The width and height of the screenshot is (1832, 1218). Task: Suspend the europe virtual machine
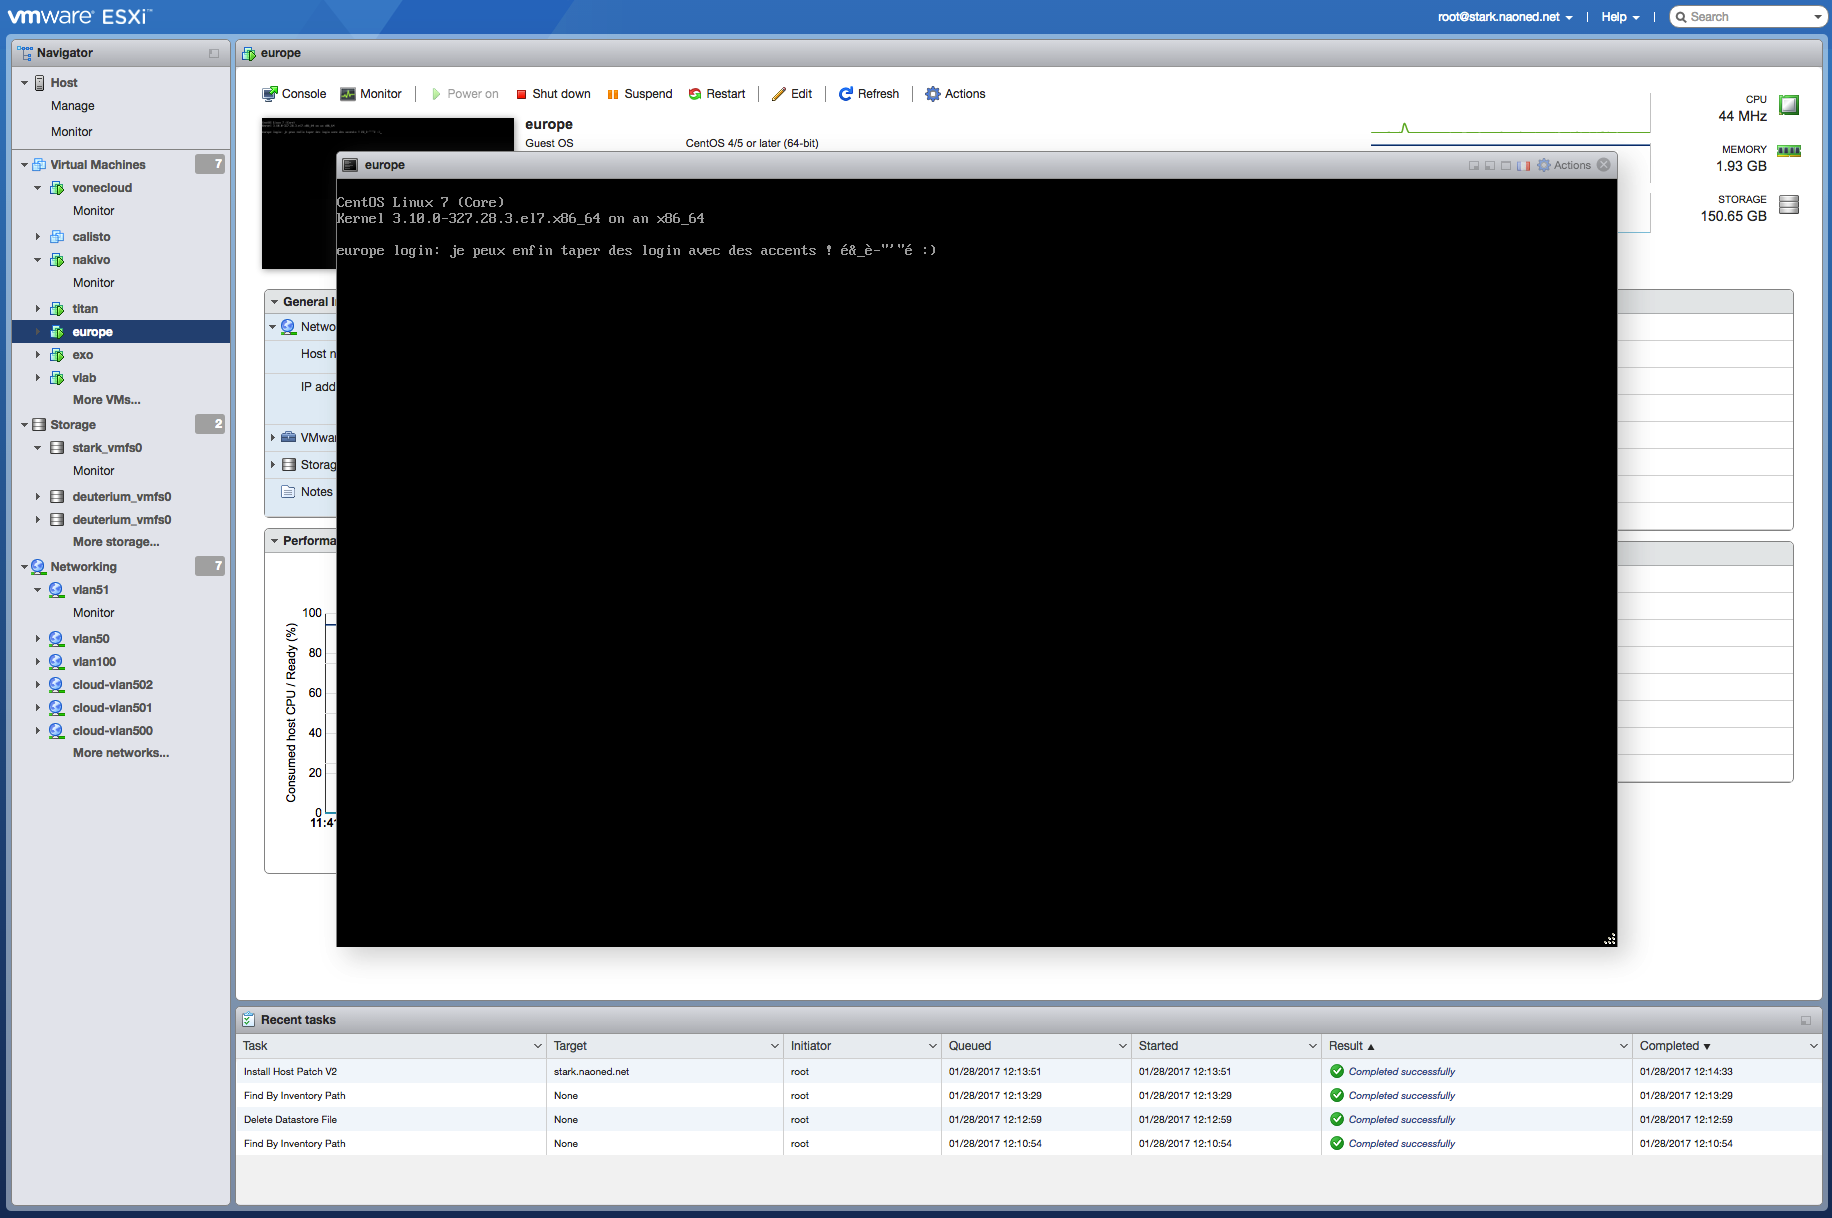coord(640,94)
